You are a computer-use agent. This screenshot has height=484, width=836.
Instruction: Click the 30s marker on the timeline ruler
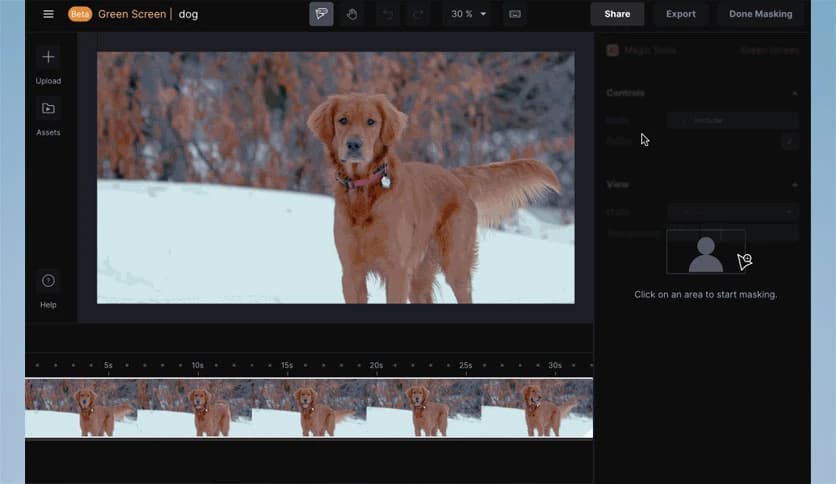(555, 365)
